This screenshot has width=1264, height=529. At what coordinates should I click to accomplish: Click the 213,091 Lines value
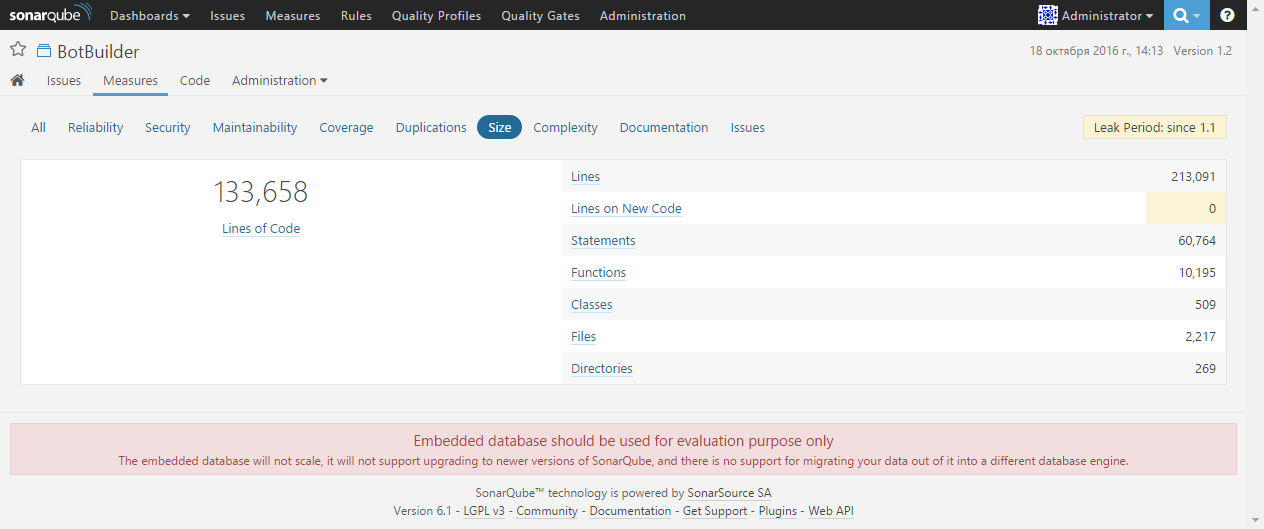tap(1193, 177)
